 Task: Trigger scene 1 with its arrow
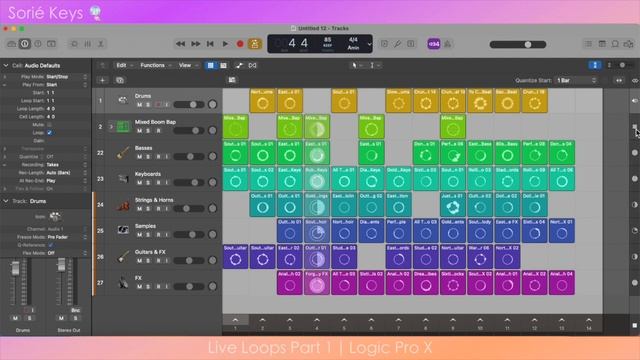click(235, 320)
